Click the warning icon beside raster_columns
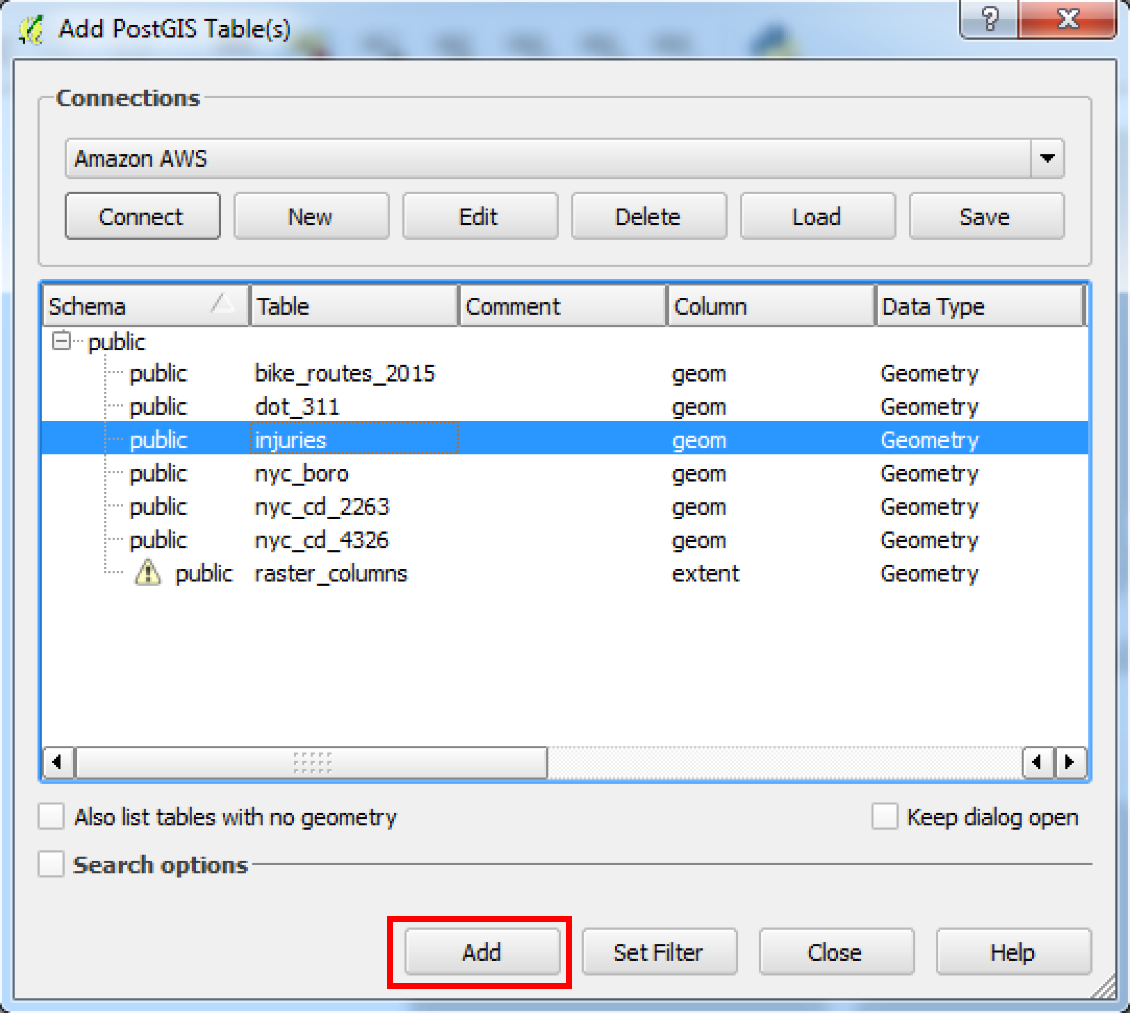Viewport: 1130px width, 1013px height. click(x=147, y=573)
